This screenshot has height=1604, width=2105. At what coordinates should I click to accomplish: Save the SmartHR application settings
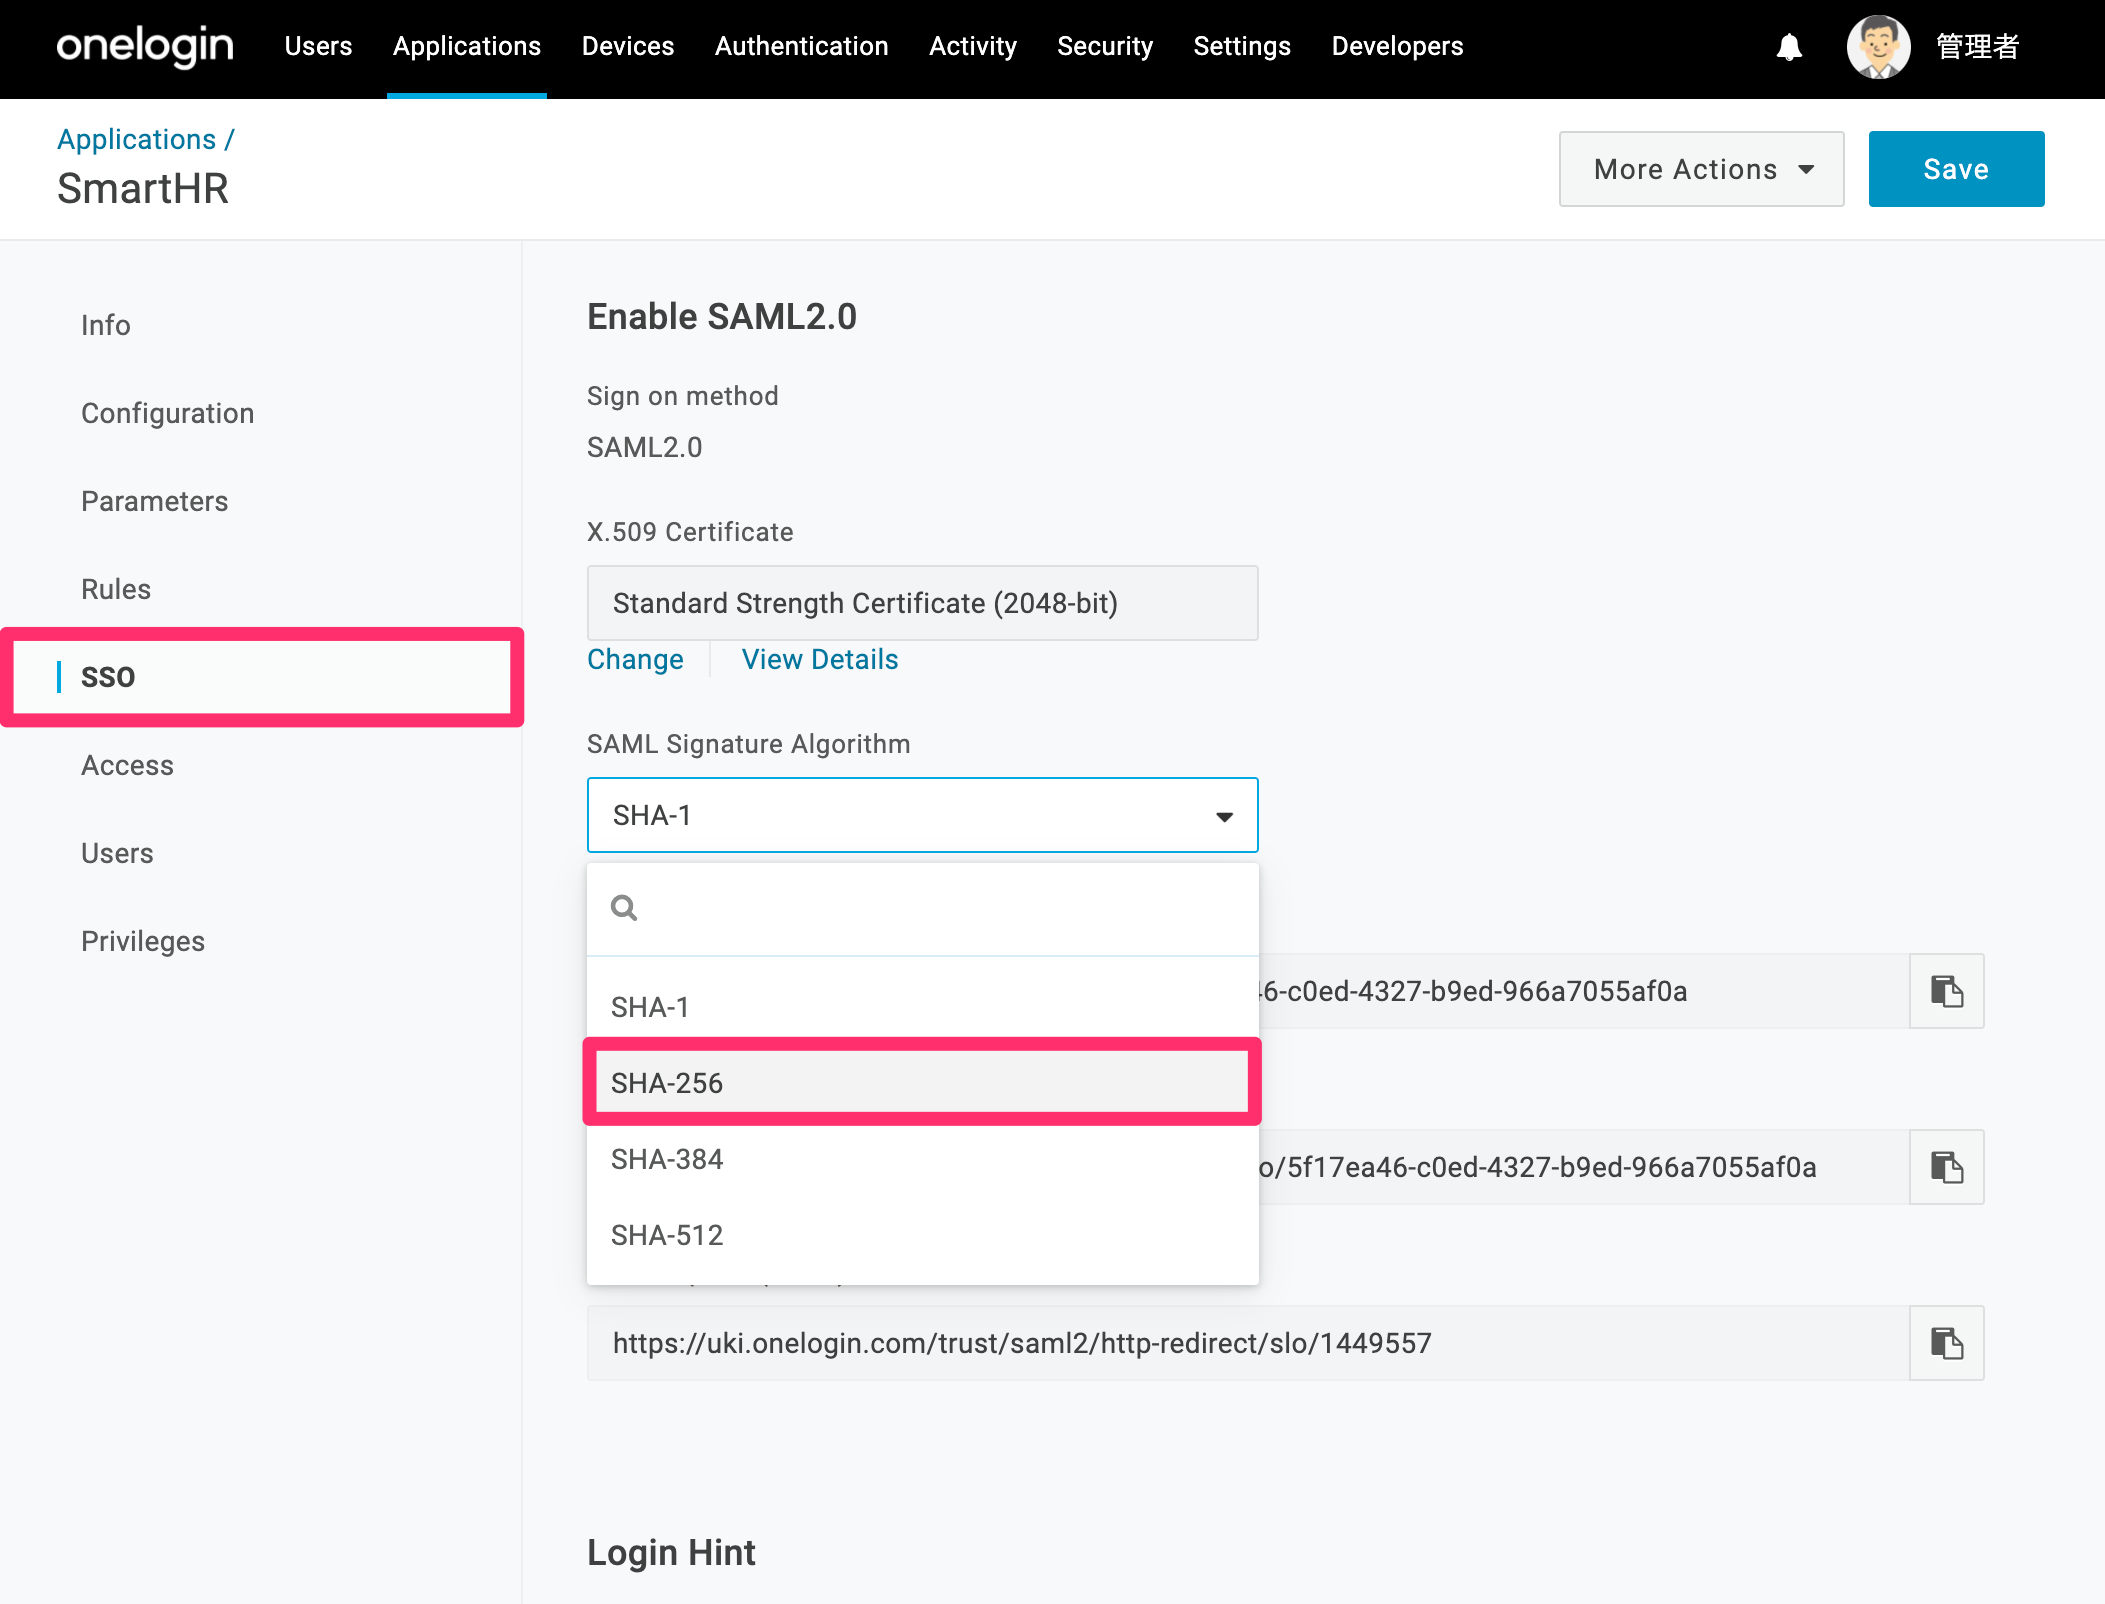point(1956,169)
